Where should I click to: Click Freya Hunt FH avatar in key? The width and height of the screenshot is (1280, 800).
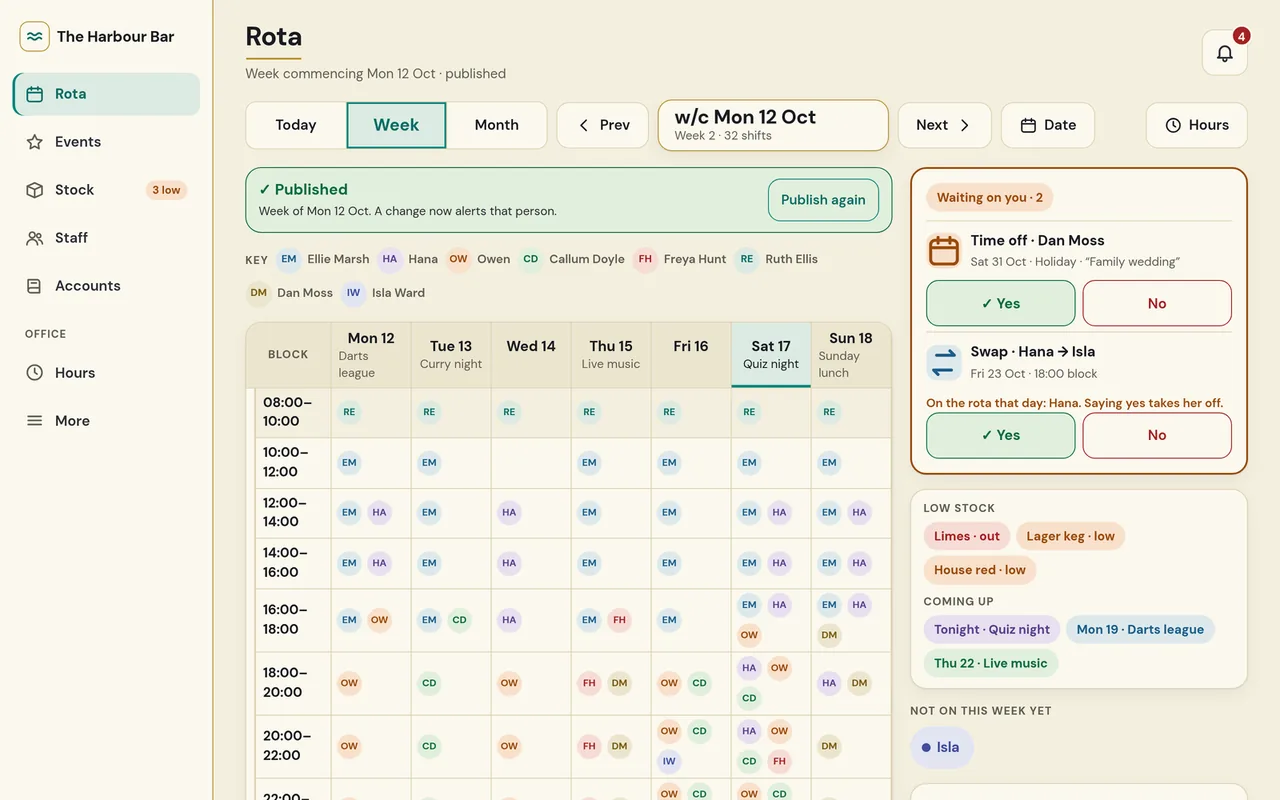(645, 259)
